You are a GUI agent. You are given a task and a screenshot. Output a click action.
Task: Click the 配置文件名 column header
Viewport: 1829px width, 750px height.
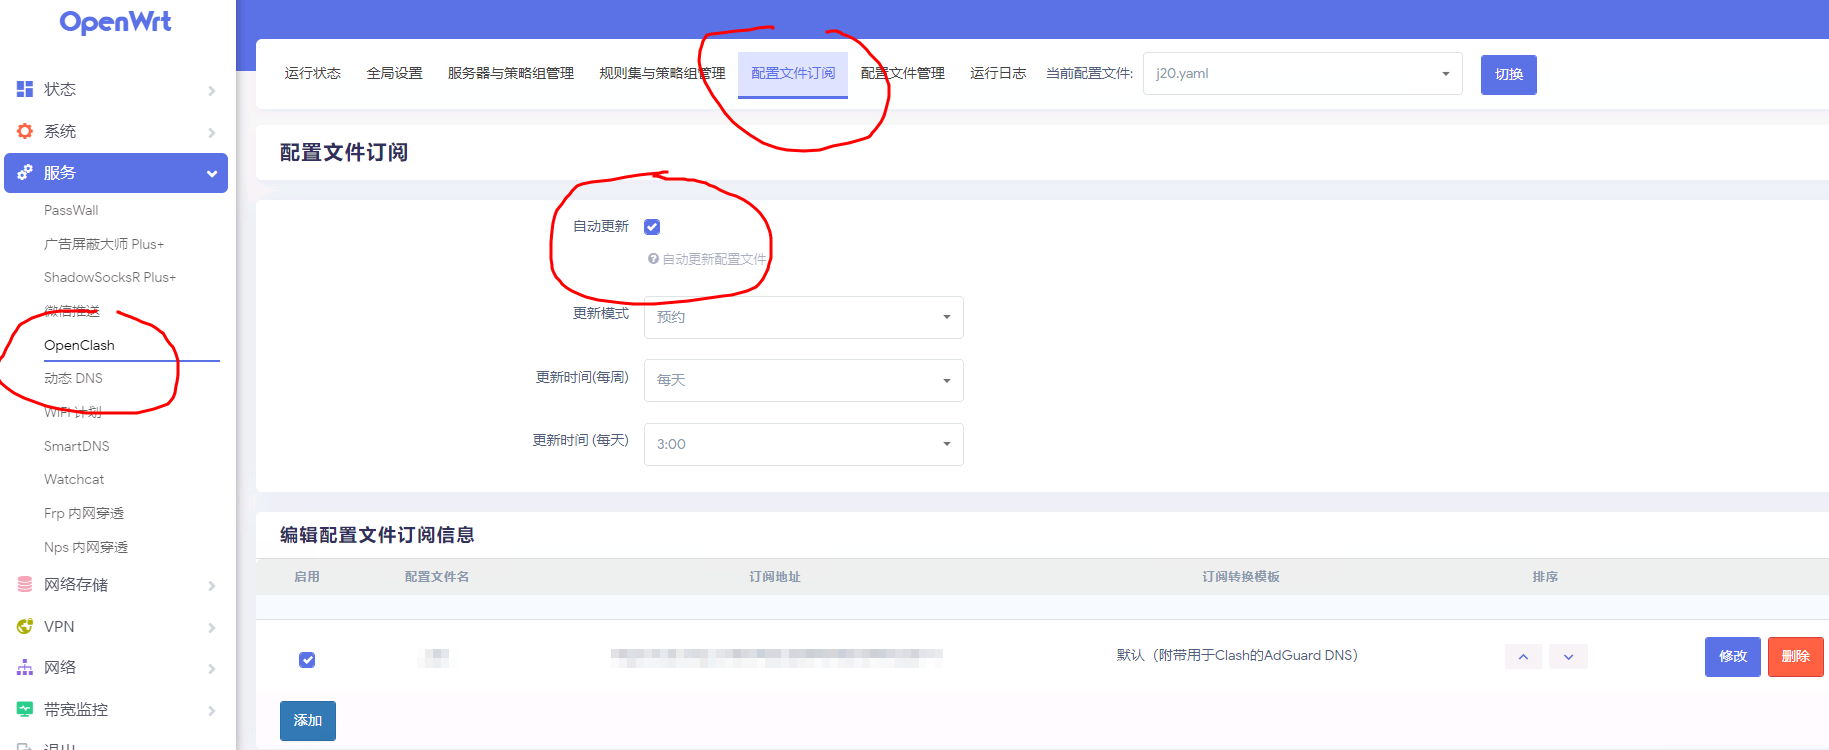[437, 577]
